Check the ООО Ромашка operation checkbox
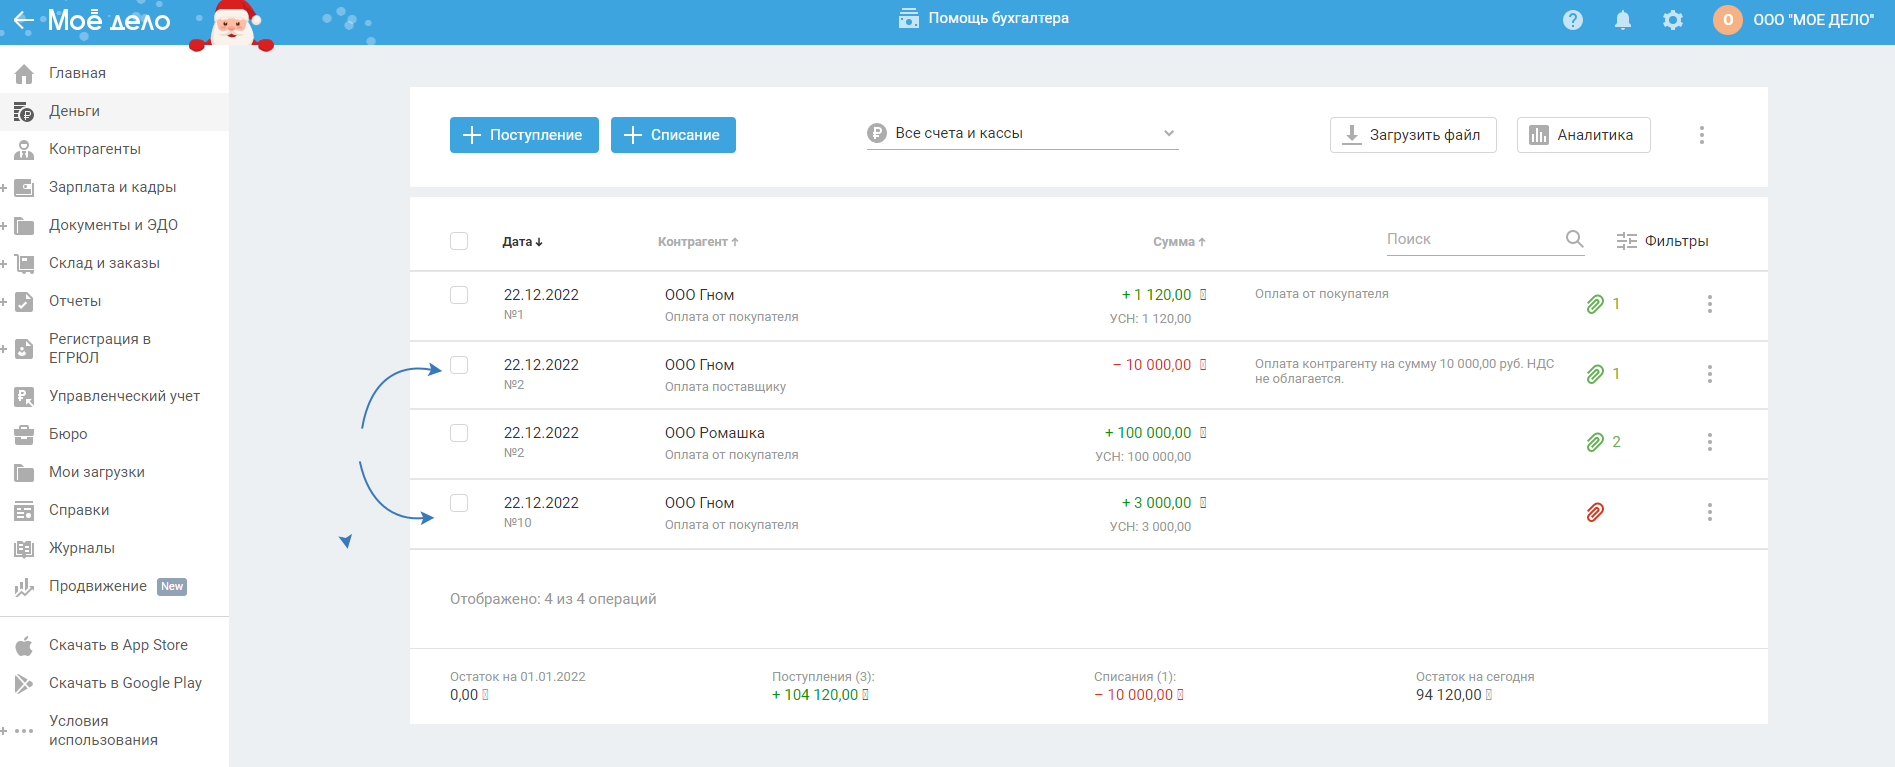 point(459,433)
